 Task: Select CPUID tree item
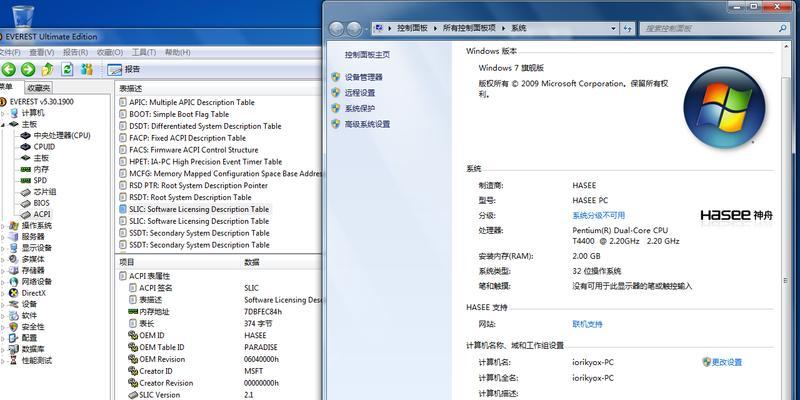[x=44, y=147]
